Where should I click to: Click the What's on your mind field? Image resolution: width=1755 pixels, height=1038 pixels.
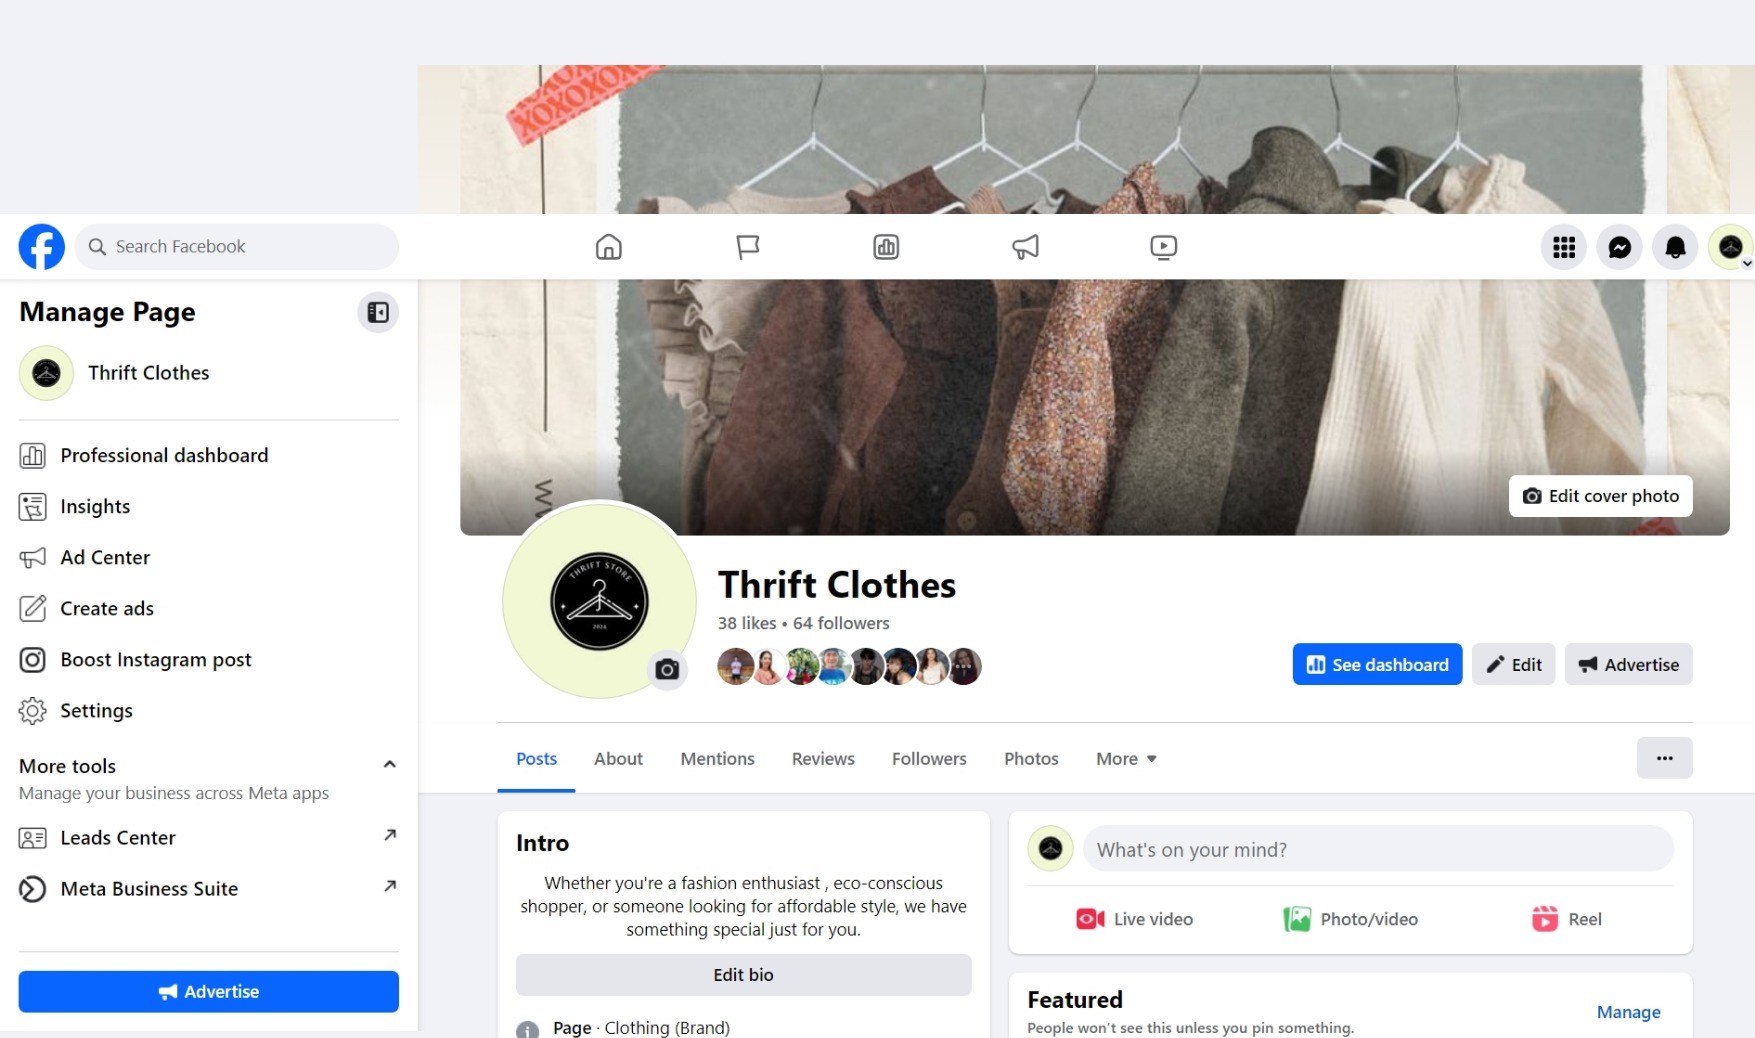coord(1378,849)
